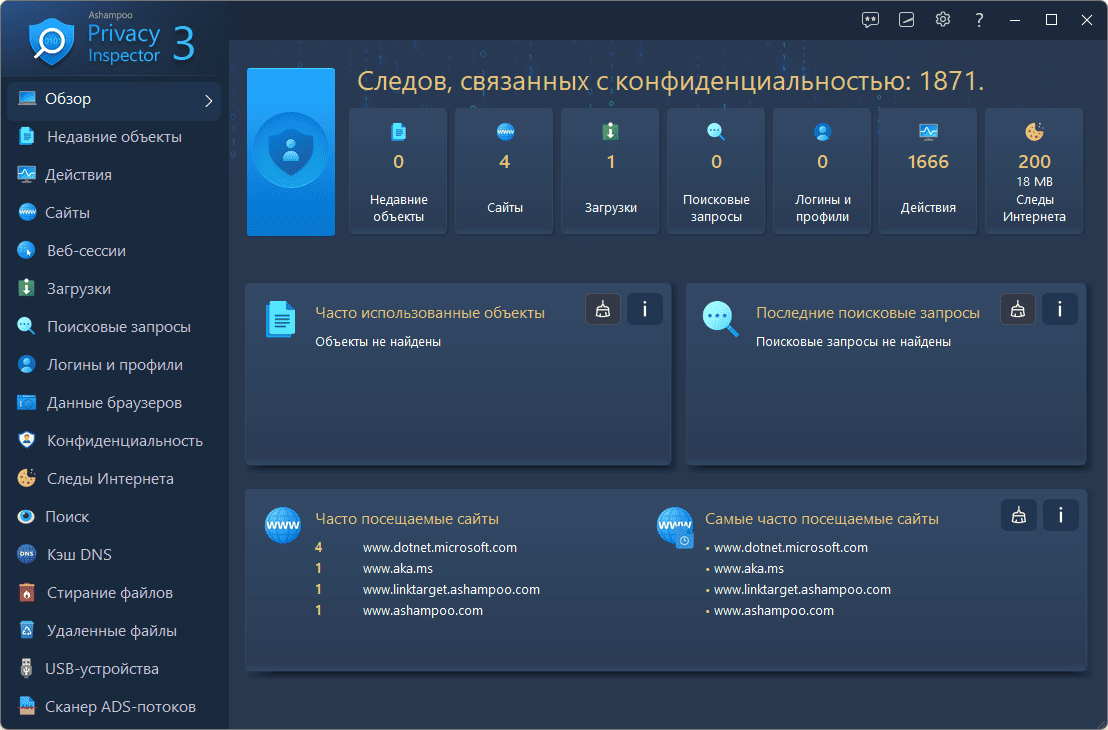This screenshot has height=730, width=1108.
Task: Select www.linktarget.ashampoo.com in most visited list
Action: point(801,590)
